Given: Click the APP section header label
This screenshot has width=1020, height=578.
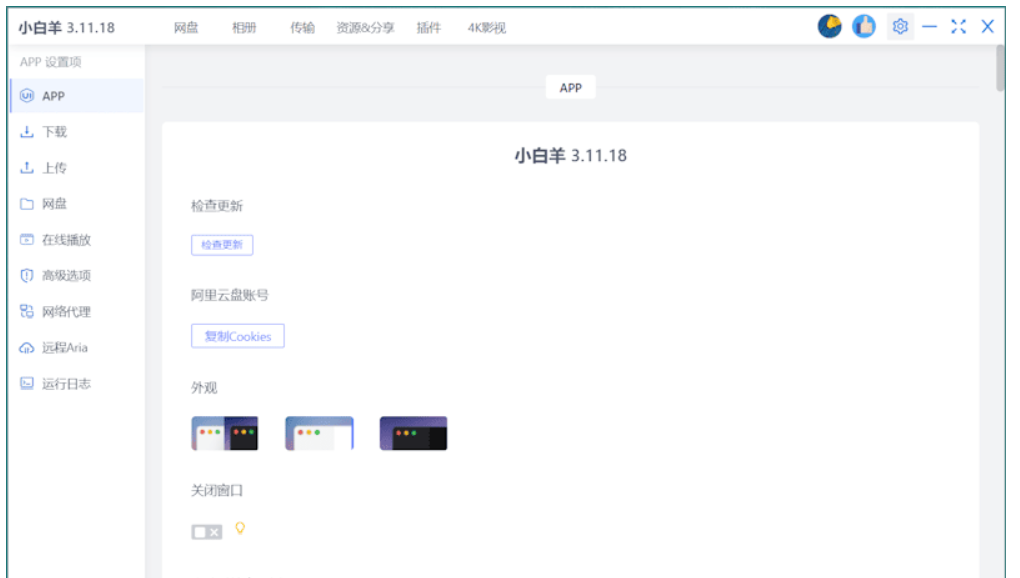Looking at the screenshot, I should pos(570,88).
